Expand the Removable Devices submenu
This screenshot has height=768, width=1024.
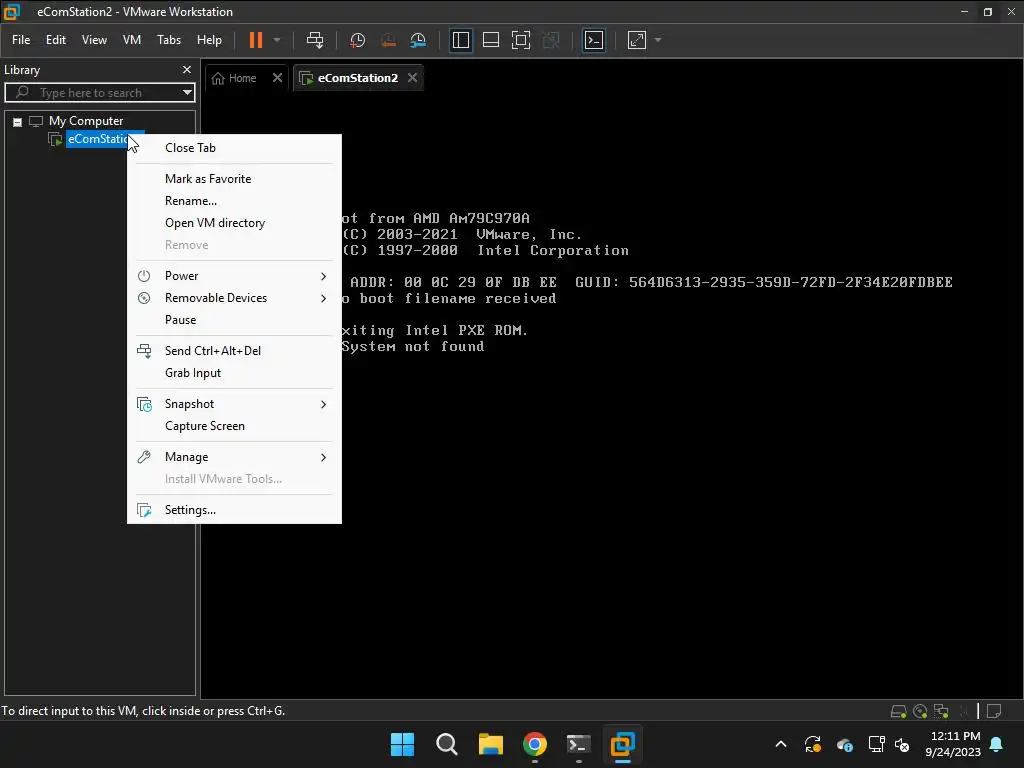pos(234,298)
